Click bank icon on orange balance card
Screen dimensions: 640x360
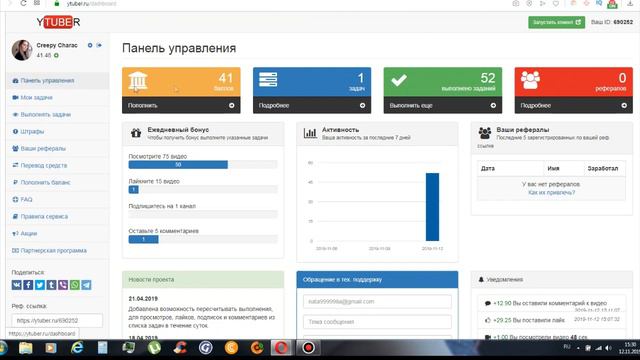pyautogui.click(x=138, y=81)
